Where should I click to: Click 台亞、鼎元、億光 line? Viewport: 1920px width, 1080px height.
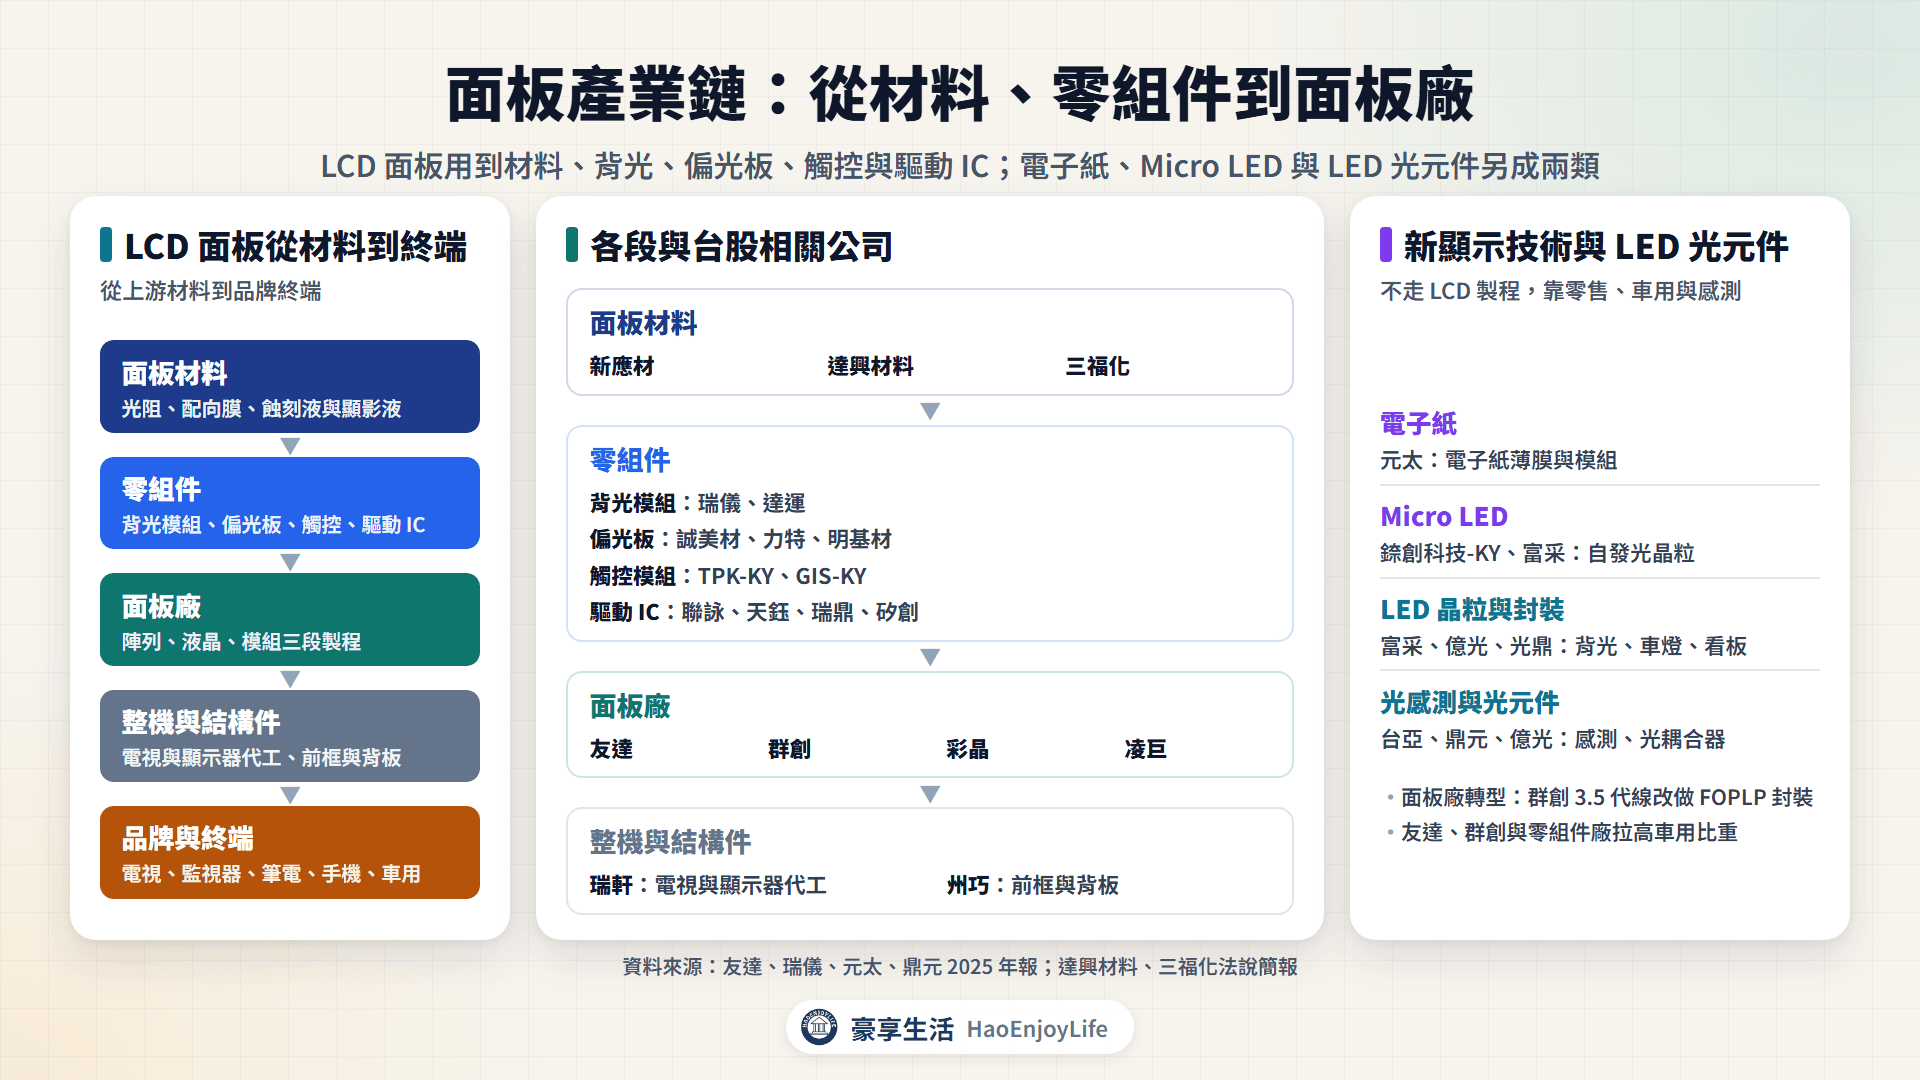(1552, 739)
